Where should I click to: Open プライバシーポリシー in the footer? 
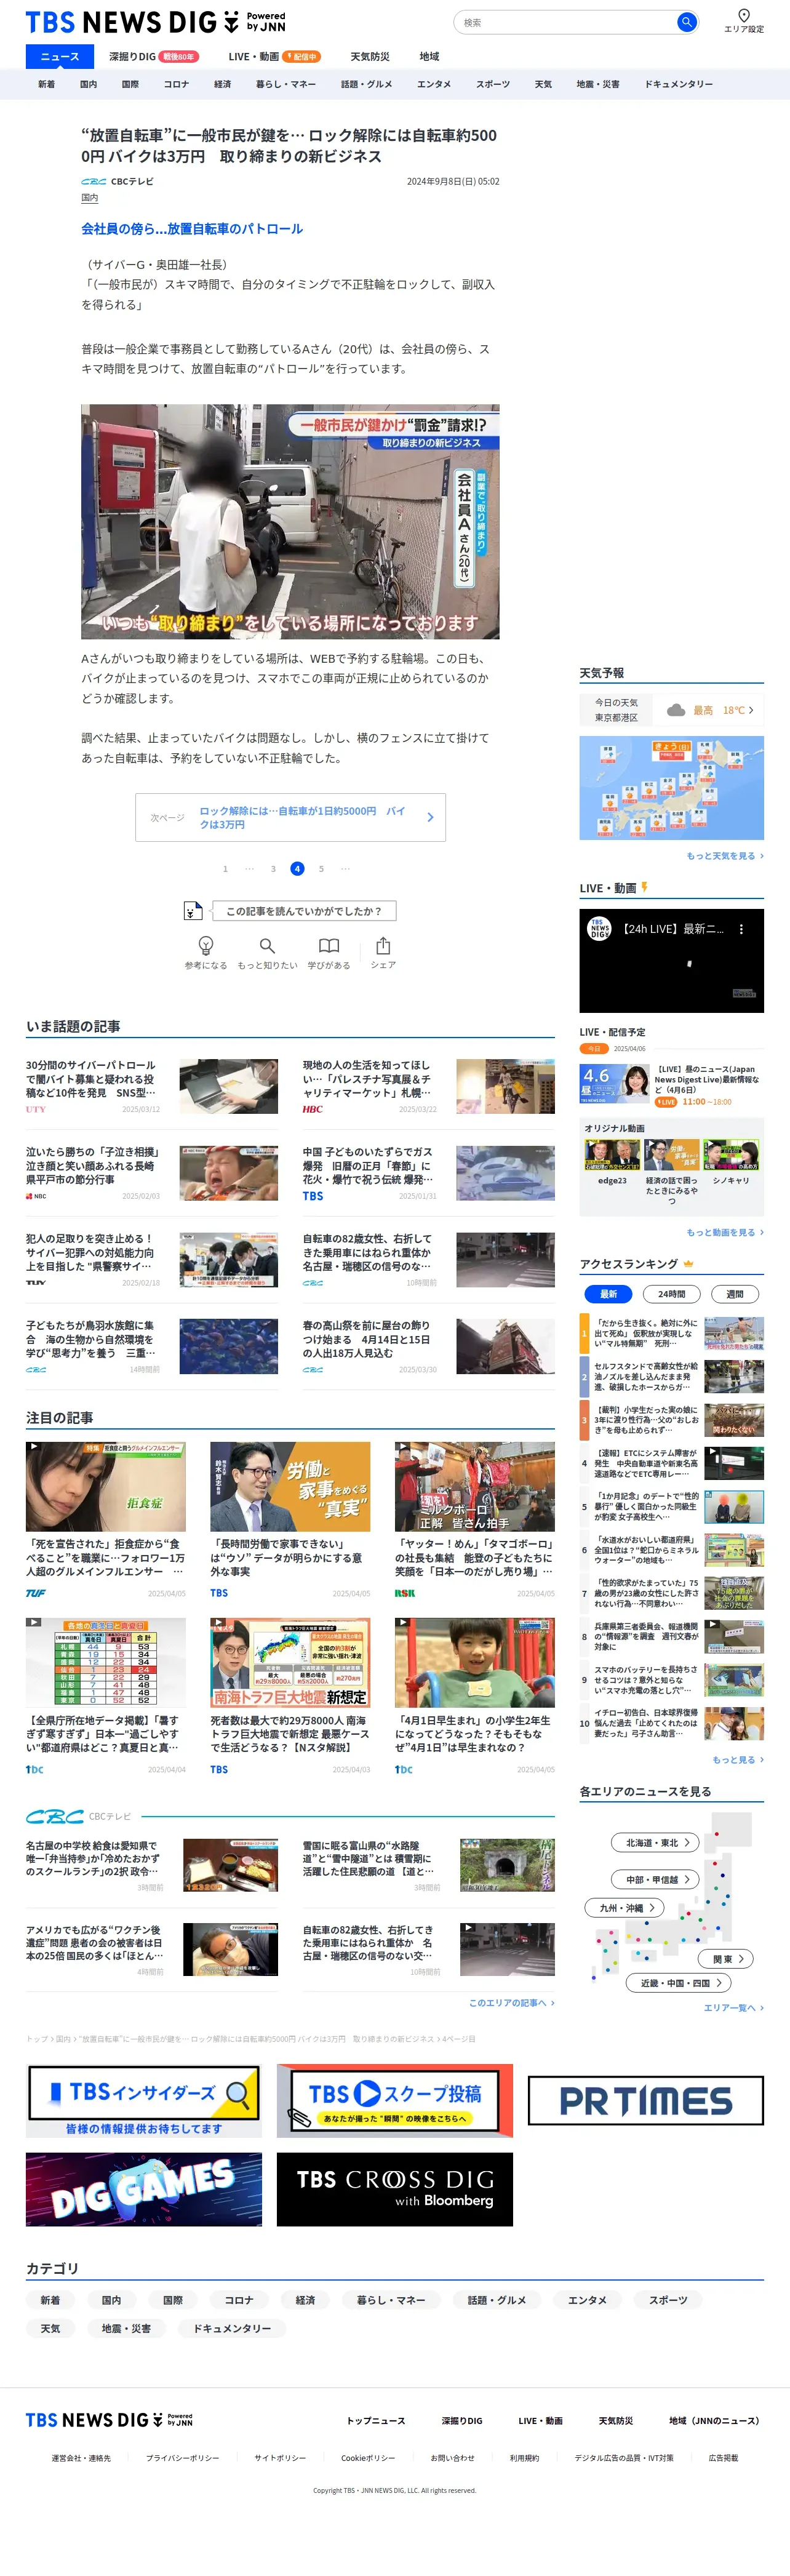click(x=183, y=2458)
